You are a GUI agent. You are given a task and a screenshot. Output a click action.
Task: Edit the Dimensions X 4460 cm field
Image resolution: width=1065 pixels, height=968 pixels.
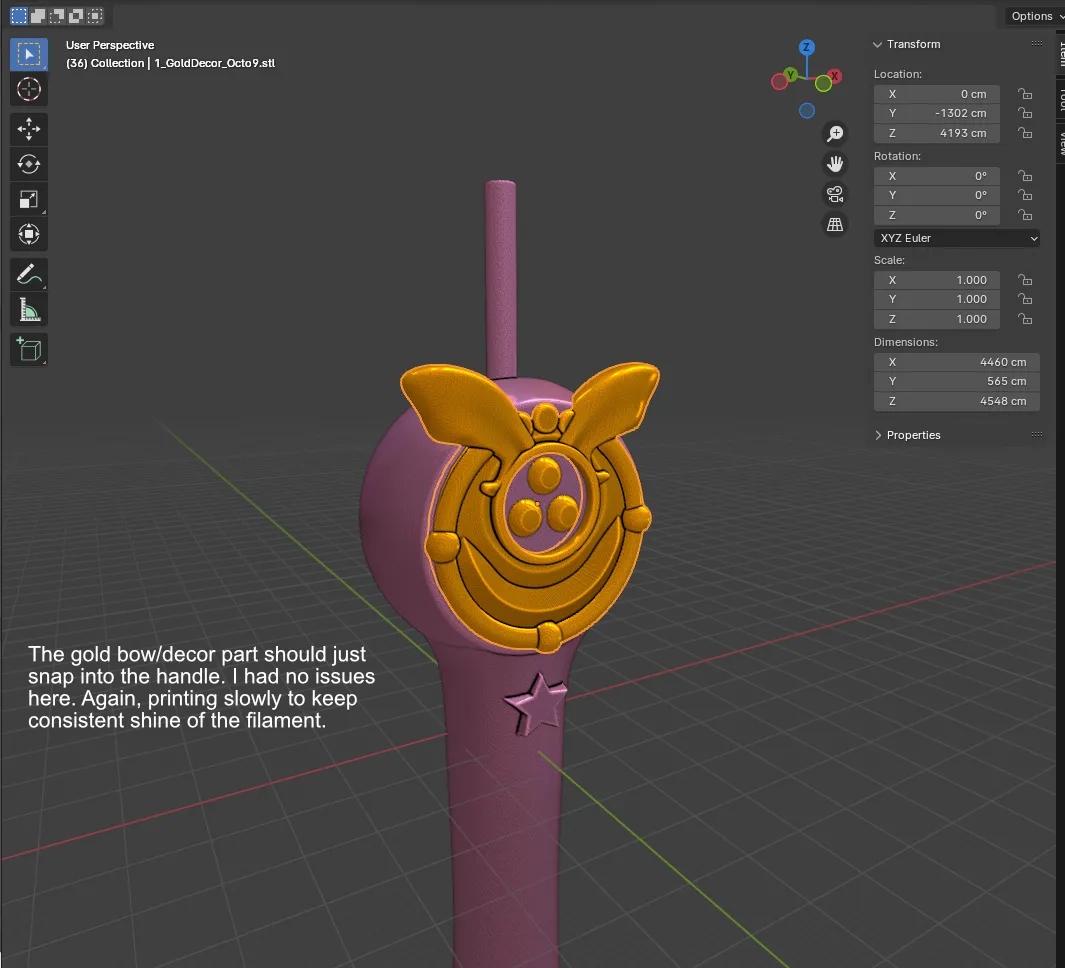click(956, 362)
